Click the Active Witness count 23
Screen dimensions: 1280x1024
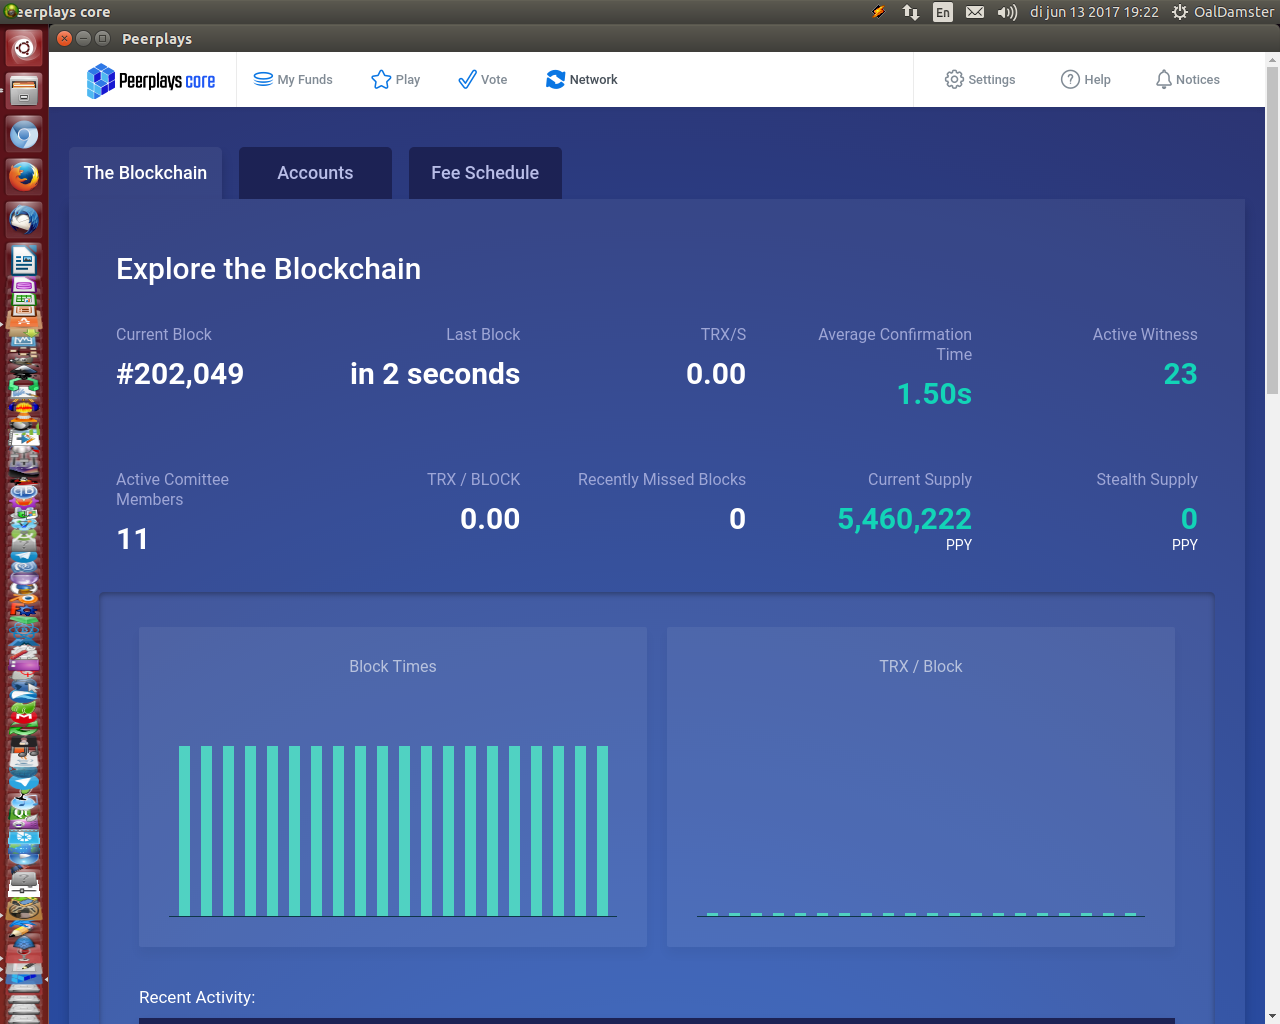tap(1180, 374)
